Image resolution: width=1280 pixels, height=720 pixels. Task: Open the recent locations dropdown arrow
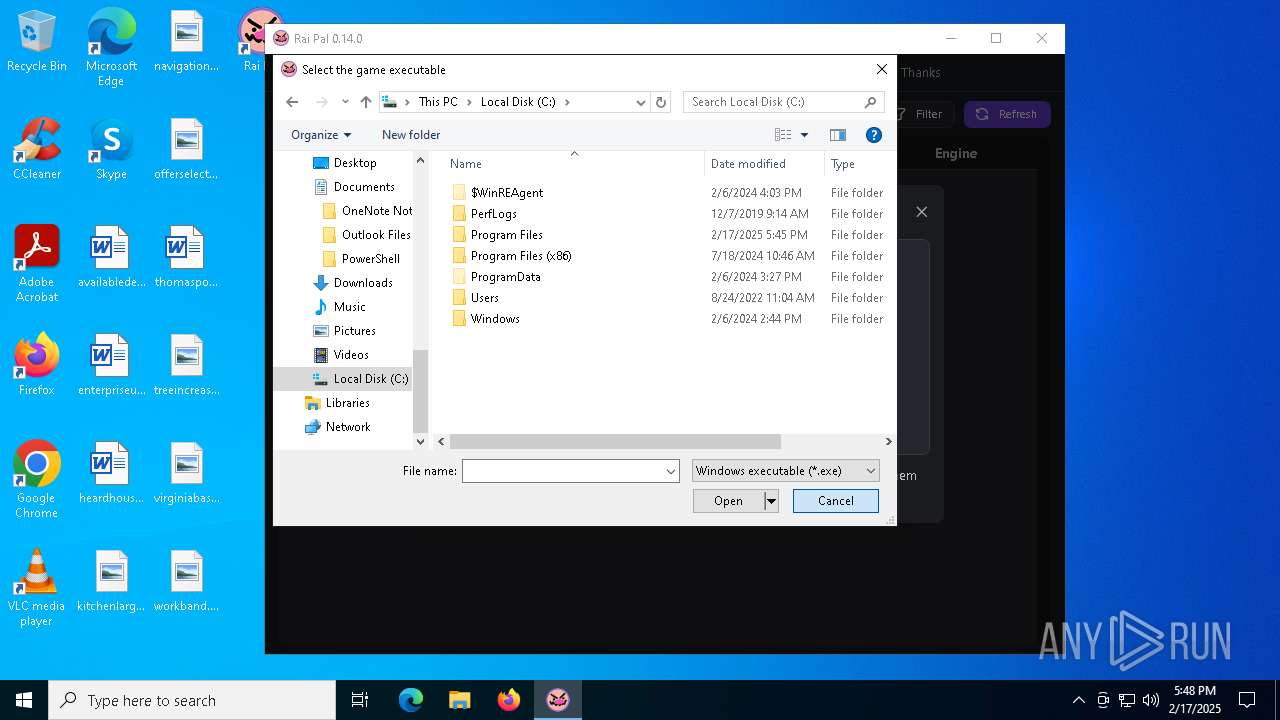click(345, 102)
